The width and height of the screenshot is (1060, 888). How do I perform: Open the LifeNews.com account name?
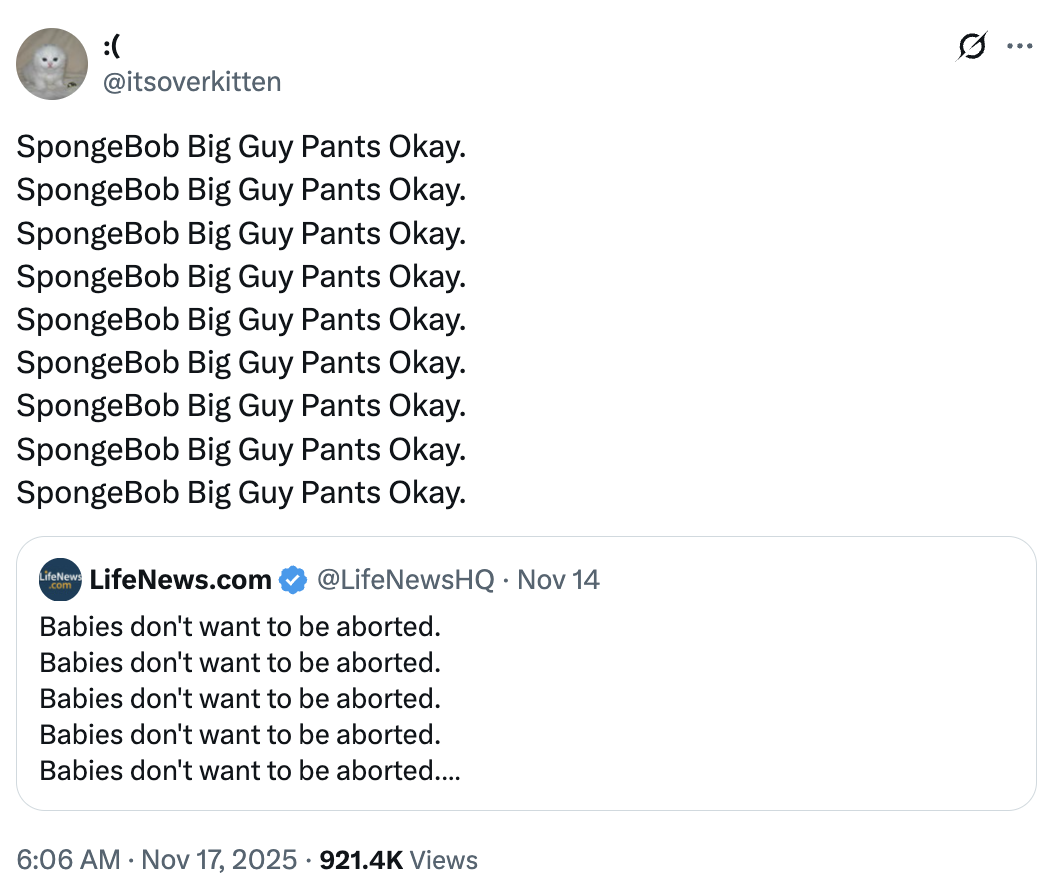tap(181, 579)
